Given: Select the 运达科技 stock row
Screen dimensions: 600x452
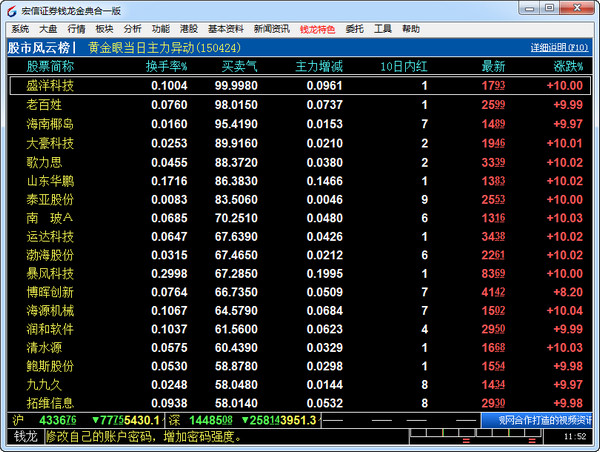Looking at the screenshot, I should [x=300, y=237].
